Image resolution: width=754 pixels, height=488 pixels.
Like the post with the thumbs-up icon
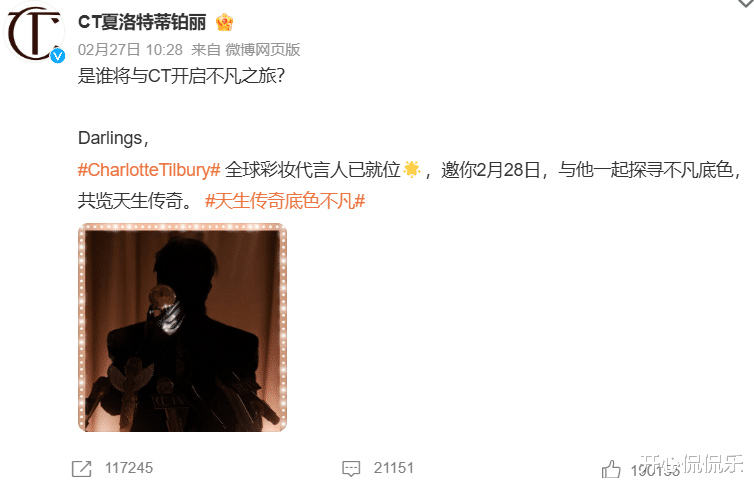pos(611,469)
